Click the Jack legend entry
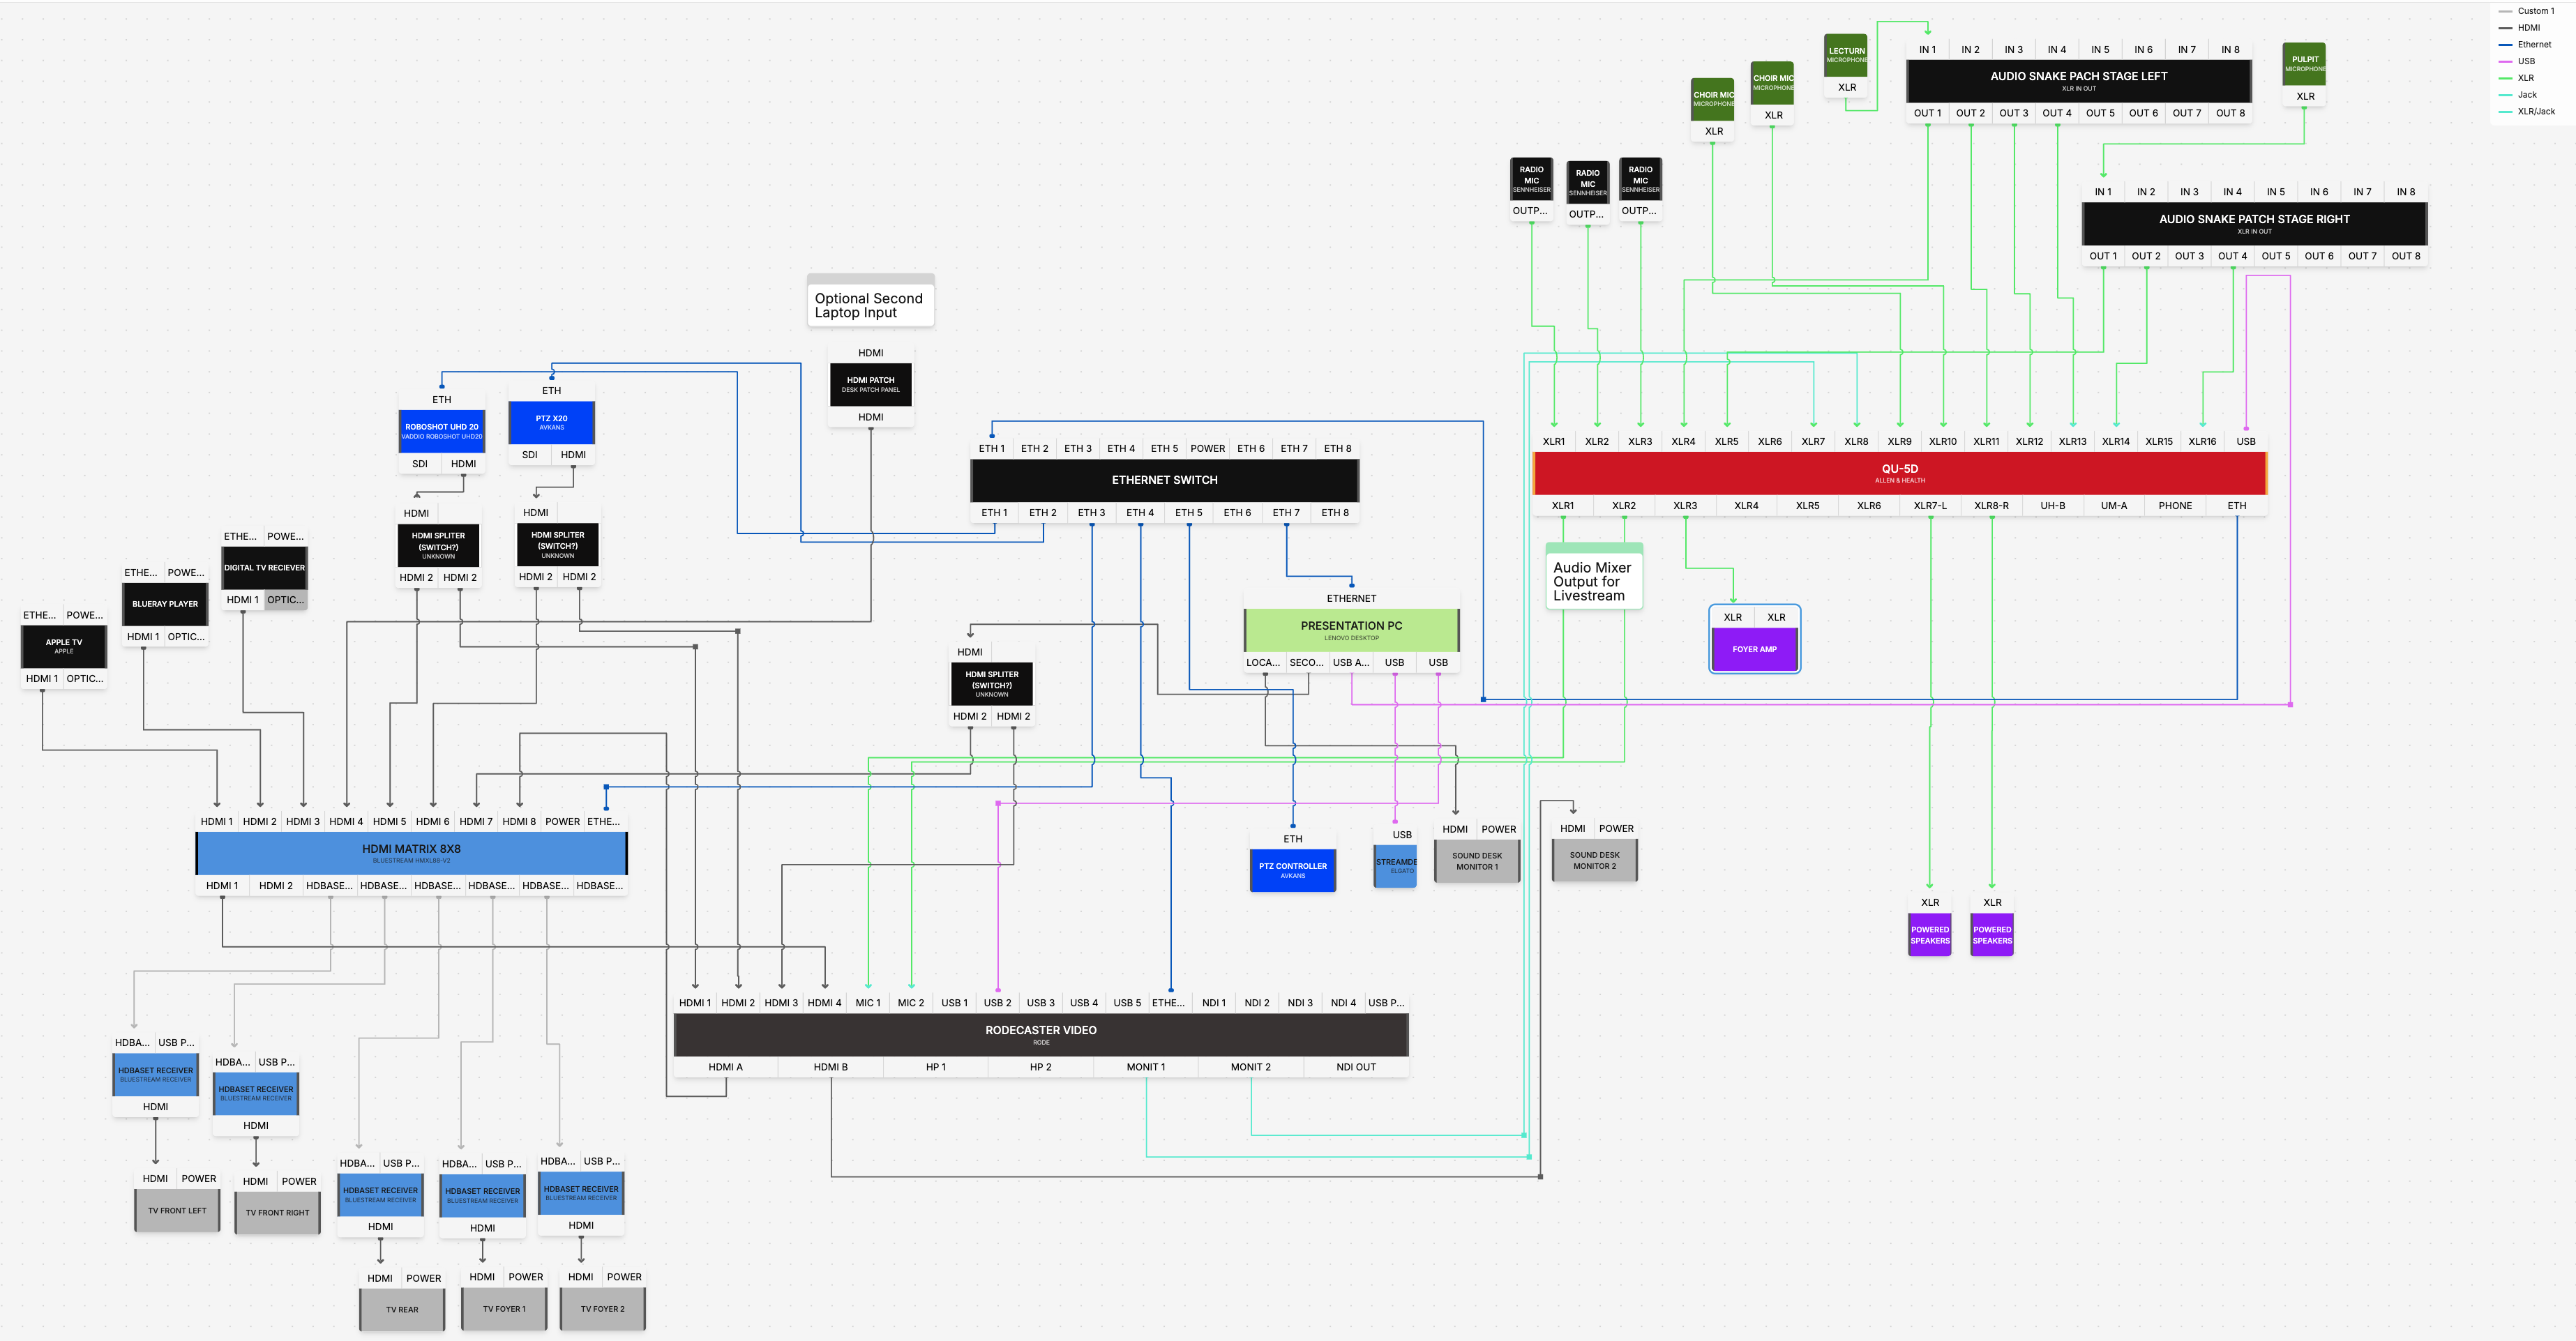The height and width of the screenshot is (1341, 2576). [2518, 94]
